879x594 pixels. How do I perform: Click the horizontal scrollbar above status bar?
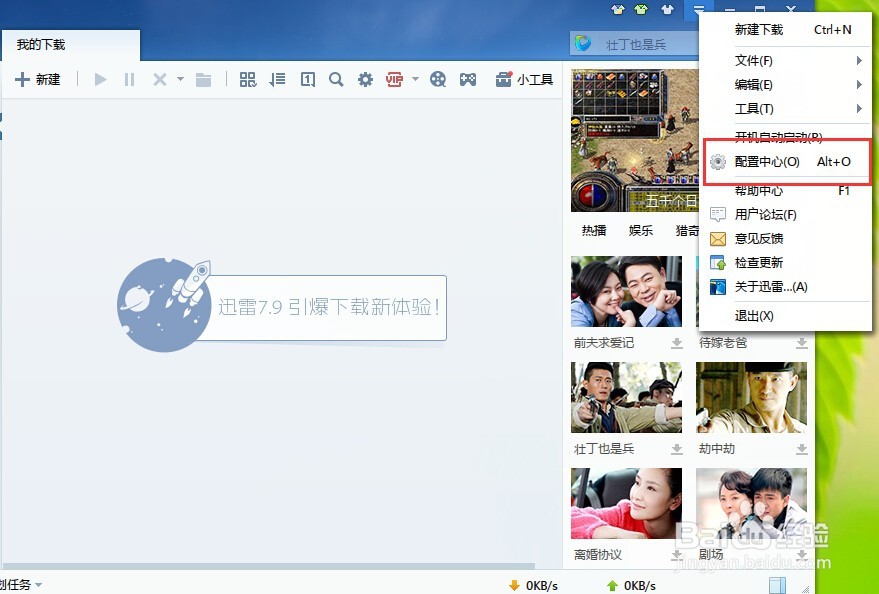tap(269, 566)
